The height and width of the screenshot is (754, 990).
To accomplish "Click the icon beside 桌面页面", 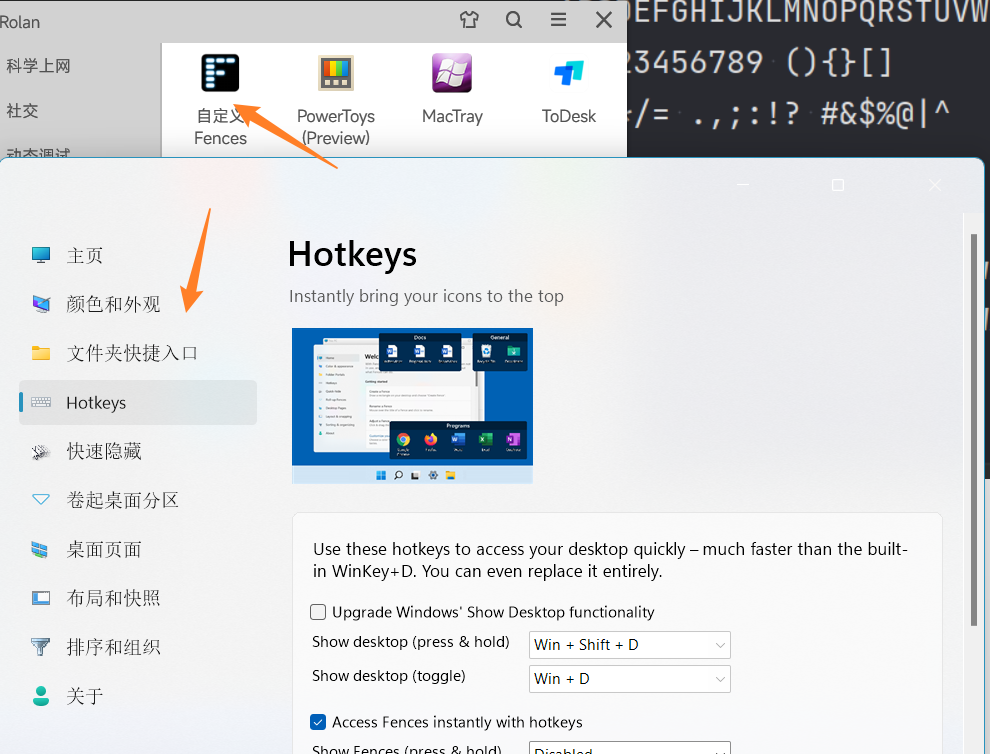I will [40, 549].
